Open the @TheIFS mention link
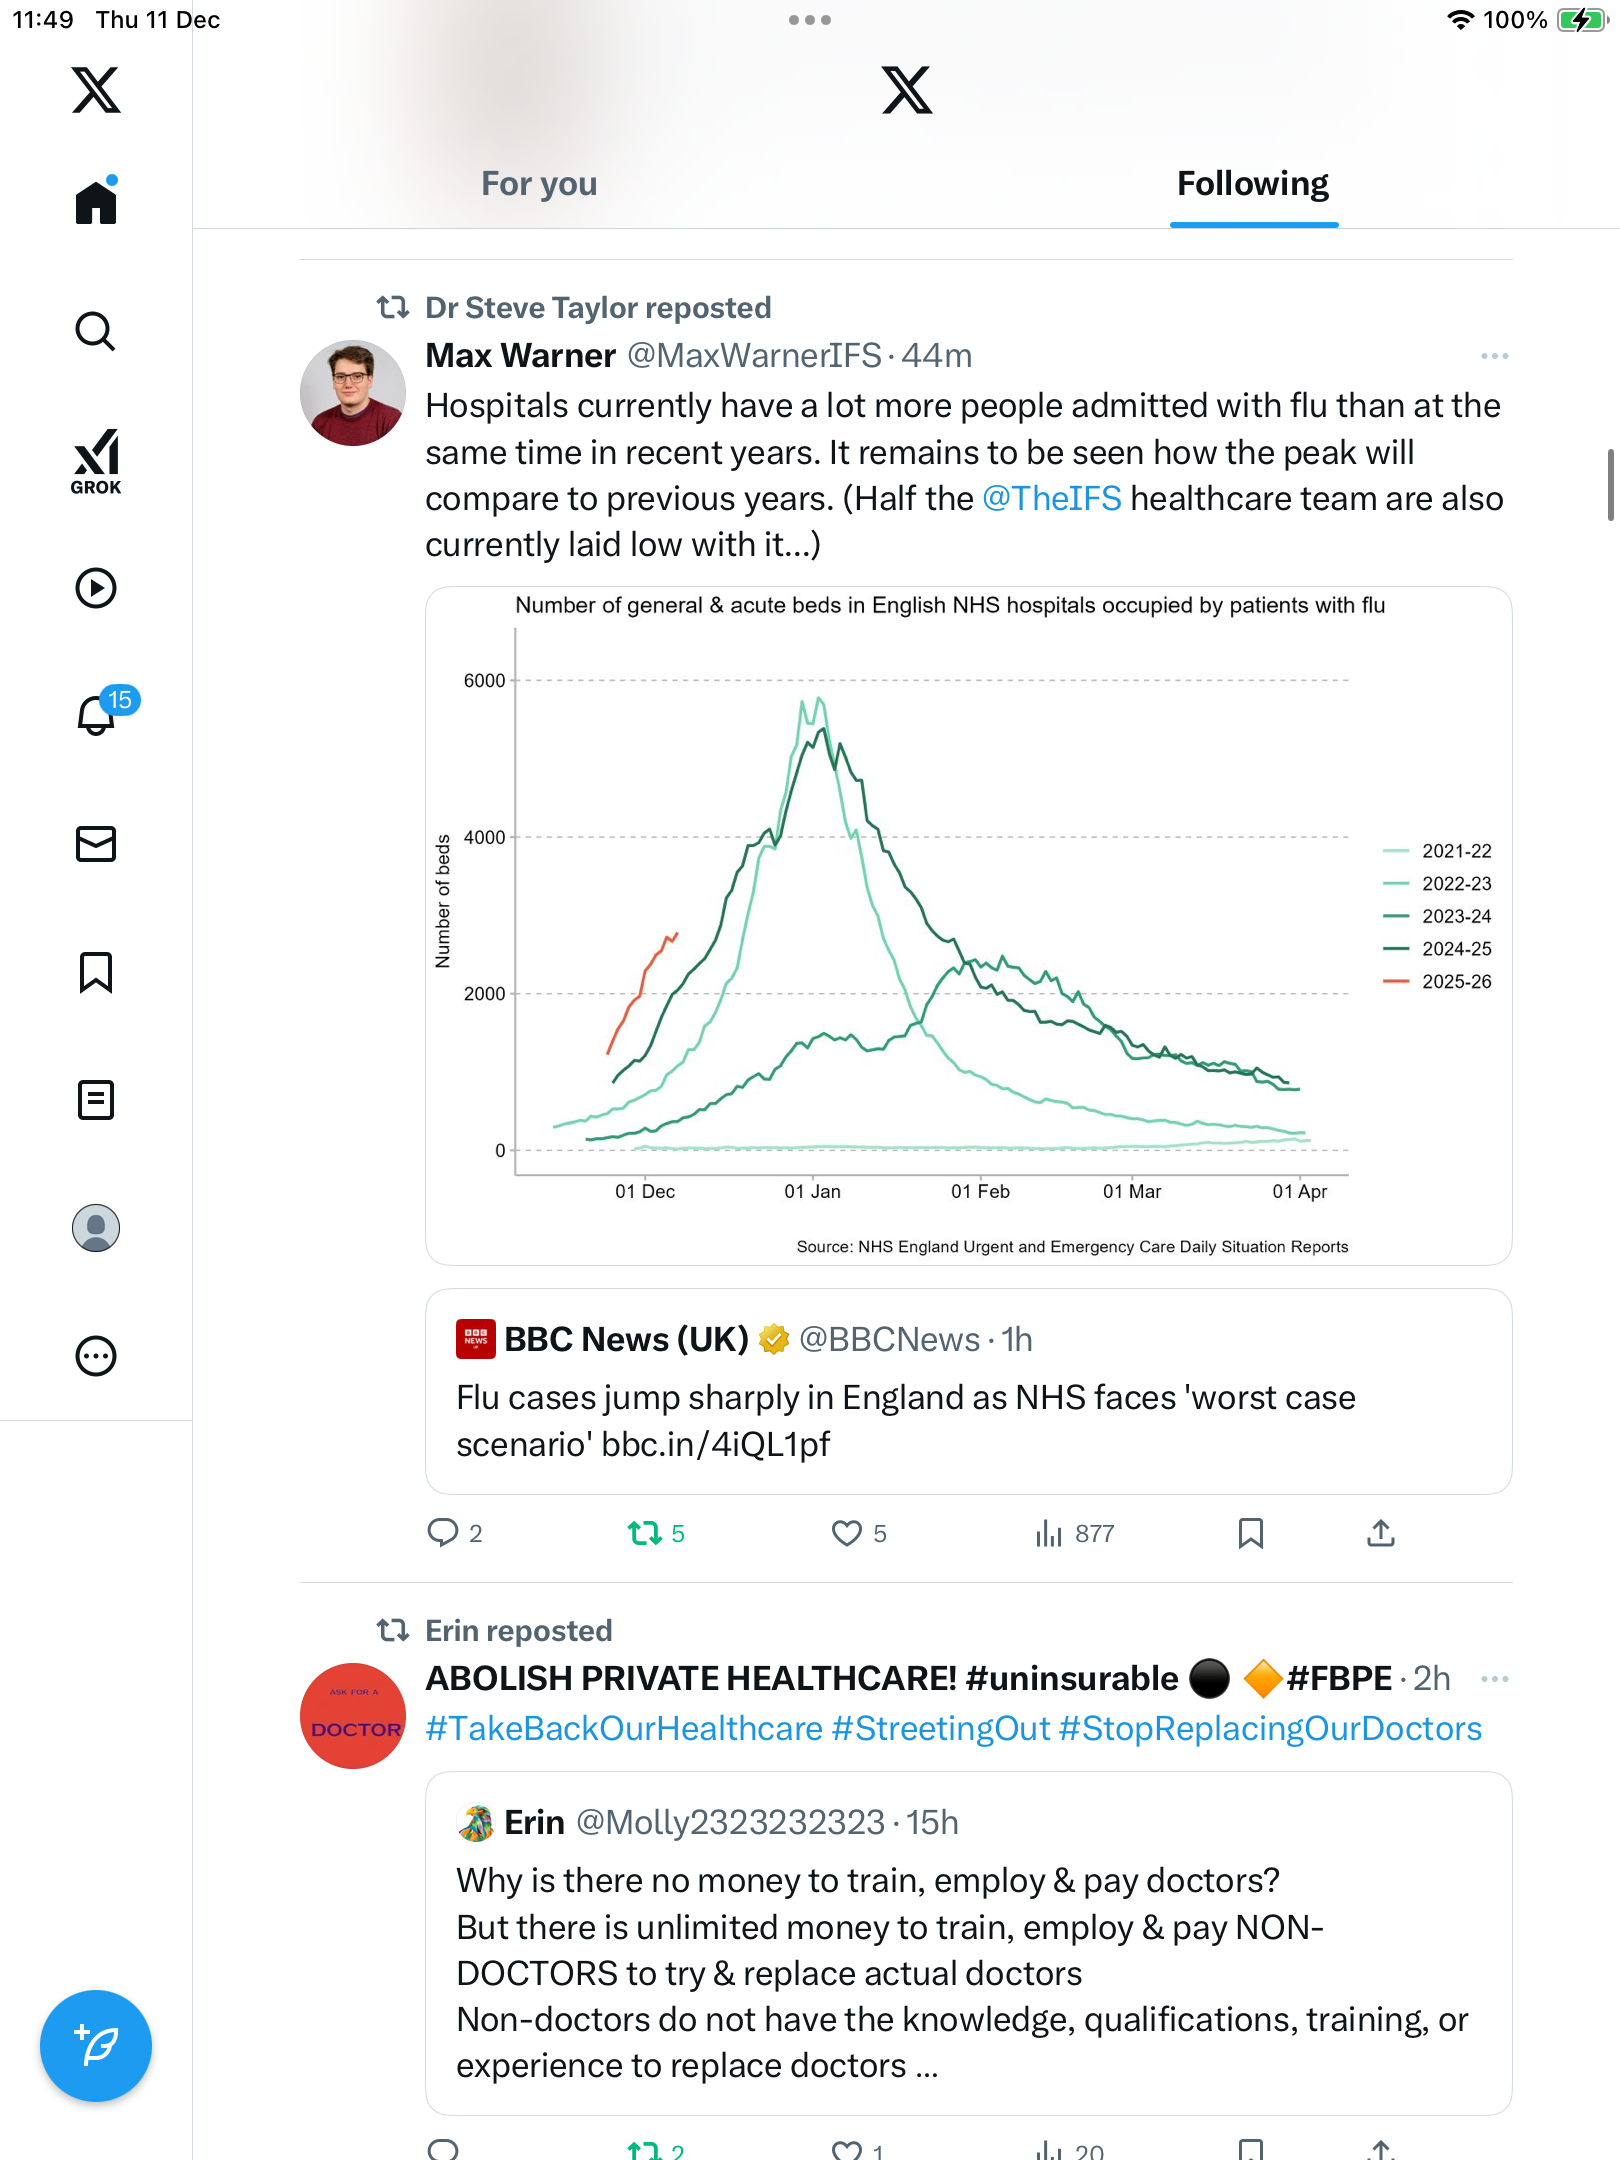Viewport: 1620px width, 2160px height. click(x=1051, y=498)
